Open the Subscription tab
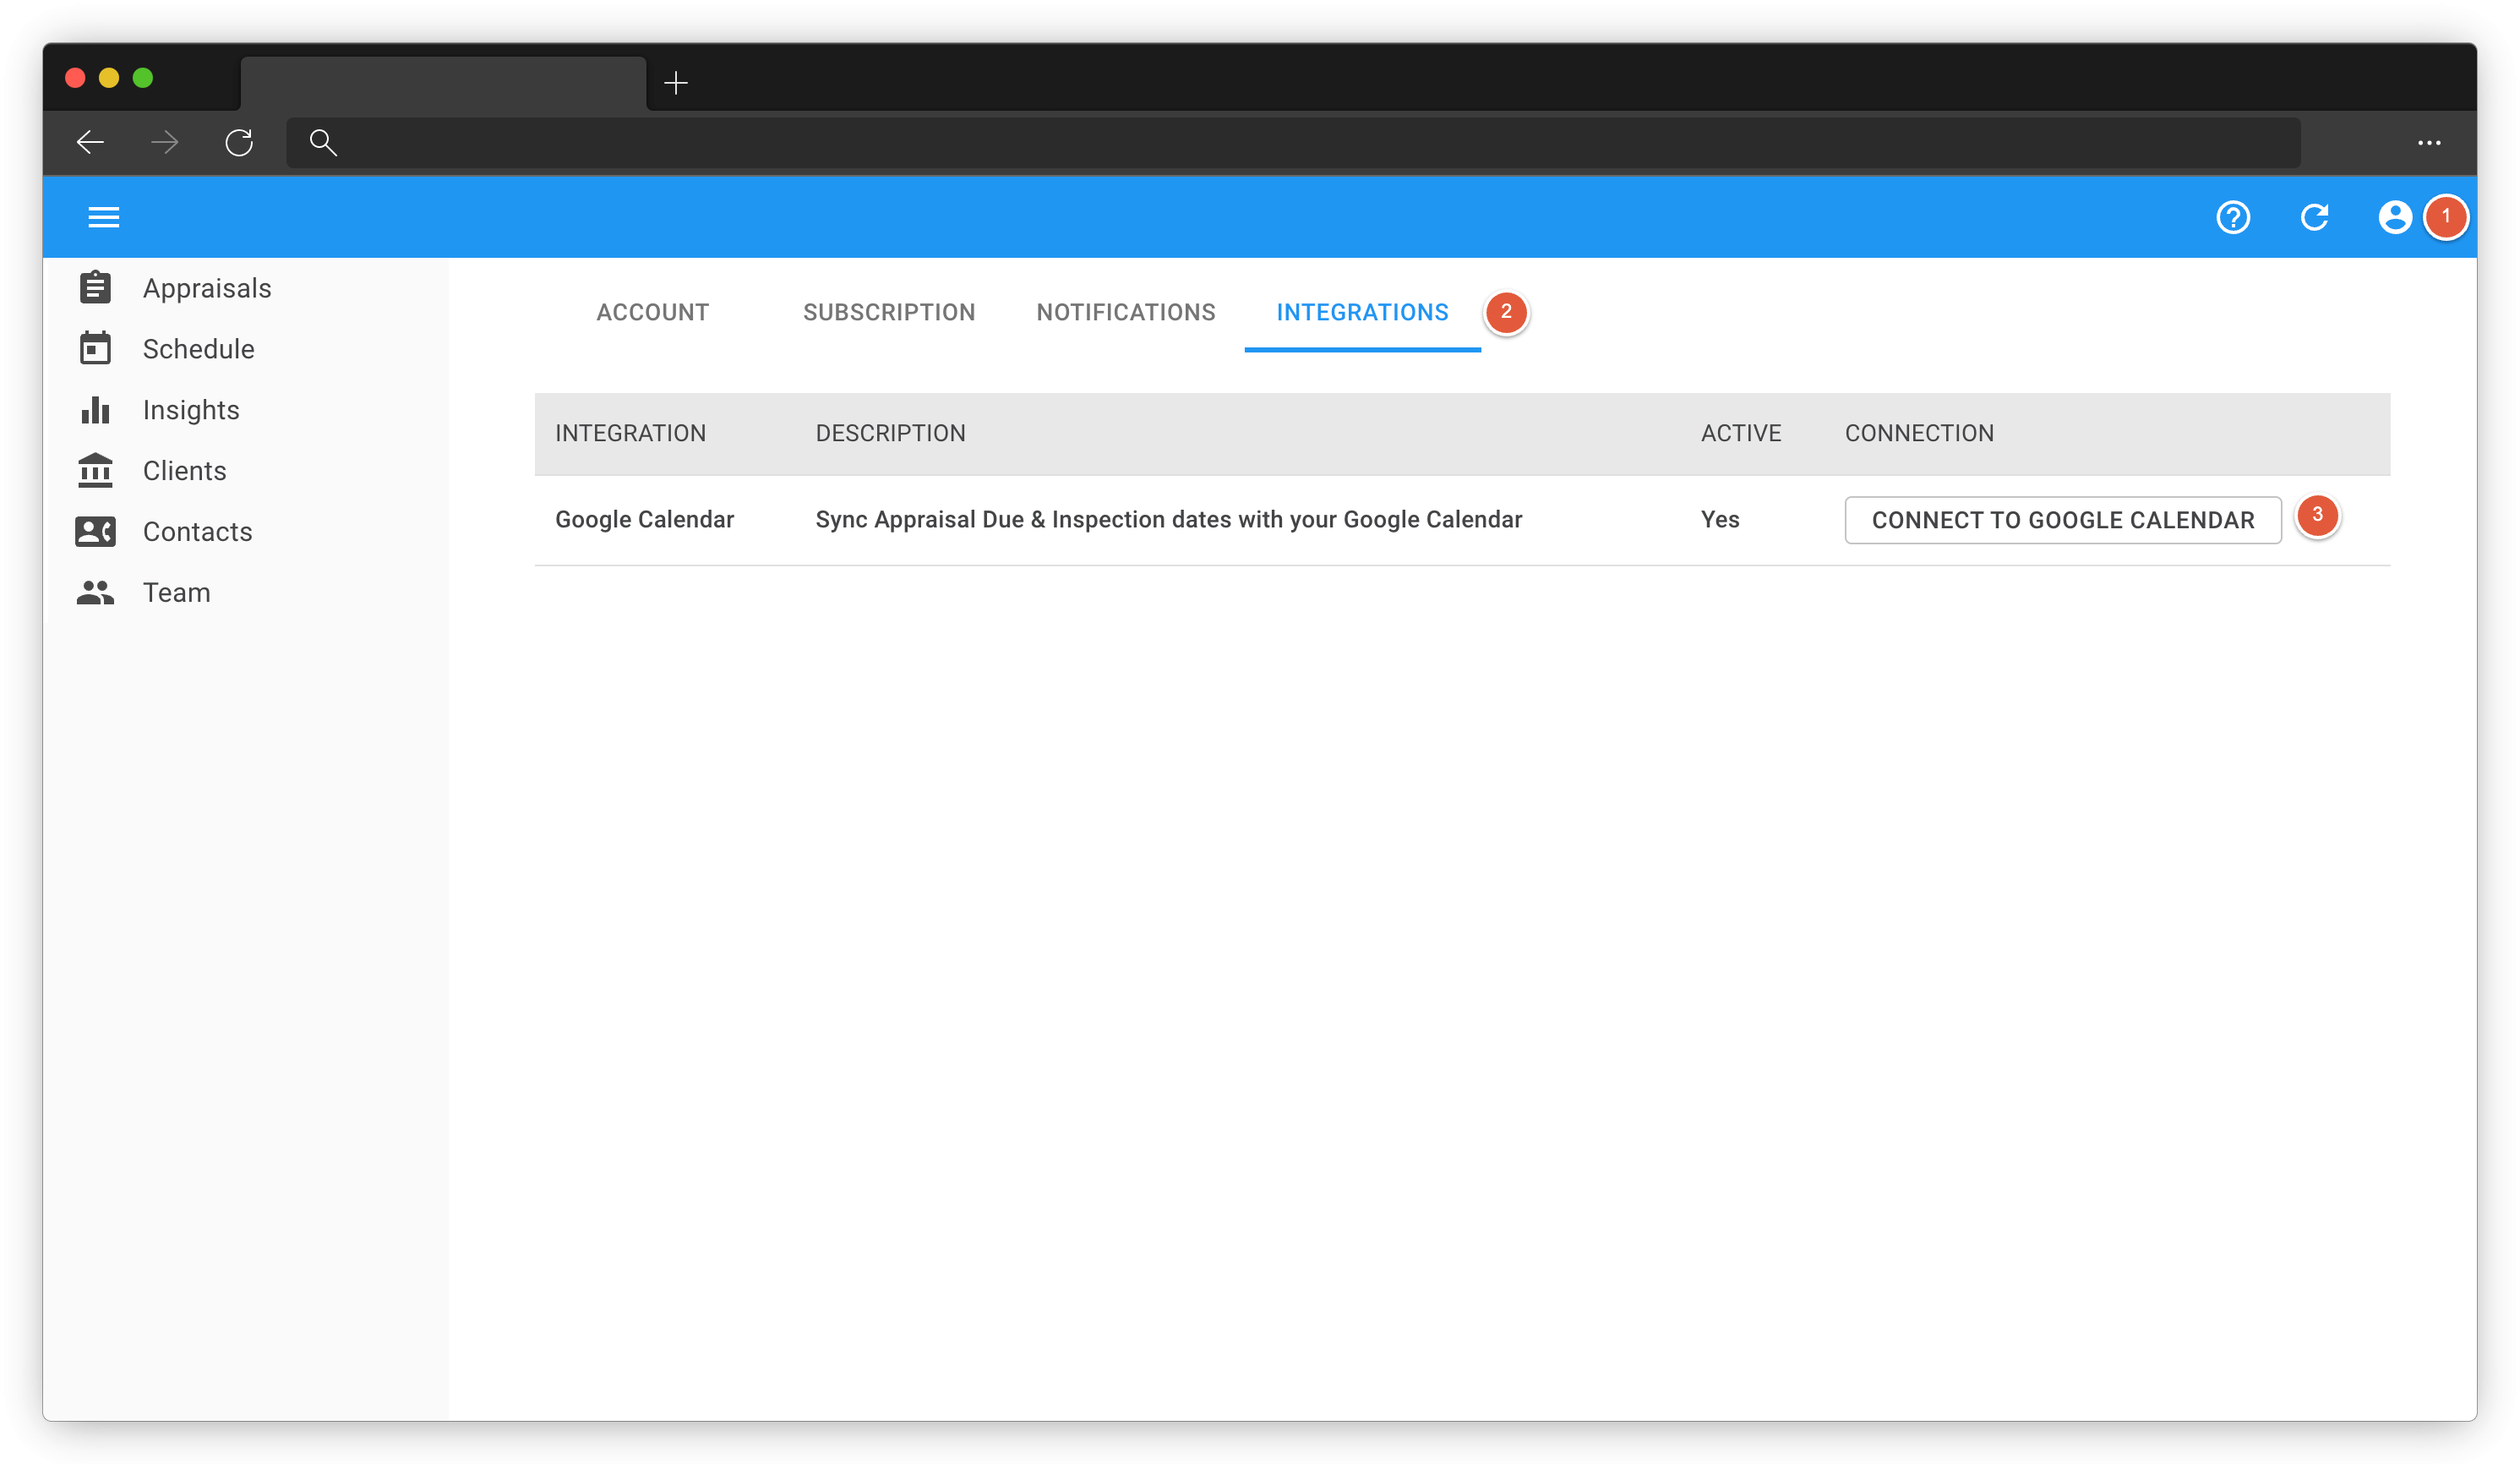The width and height of the screenshot is (2520, 1464). coord(888,312)
